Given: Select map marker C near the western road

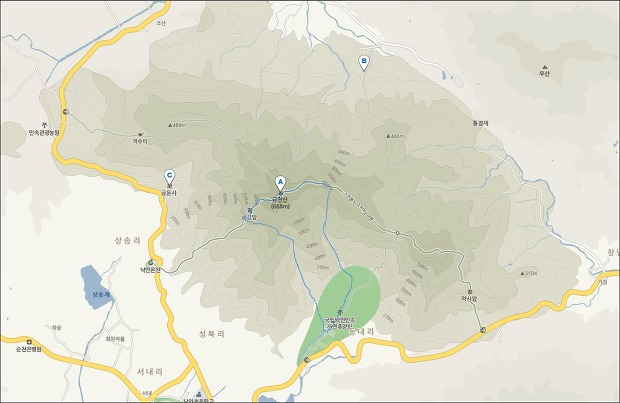Looking at the screenshot, I should [170, 177].
